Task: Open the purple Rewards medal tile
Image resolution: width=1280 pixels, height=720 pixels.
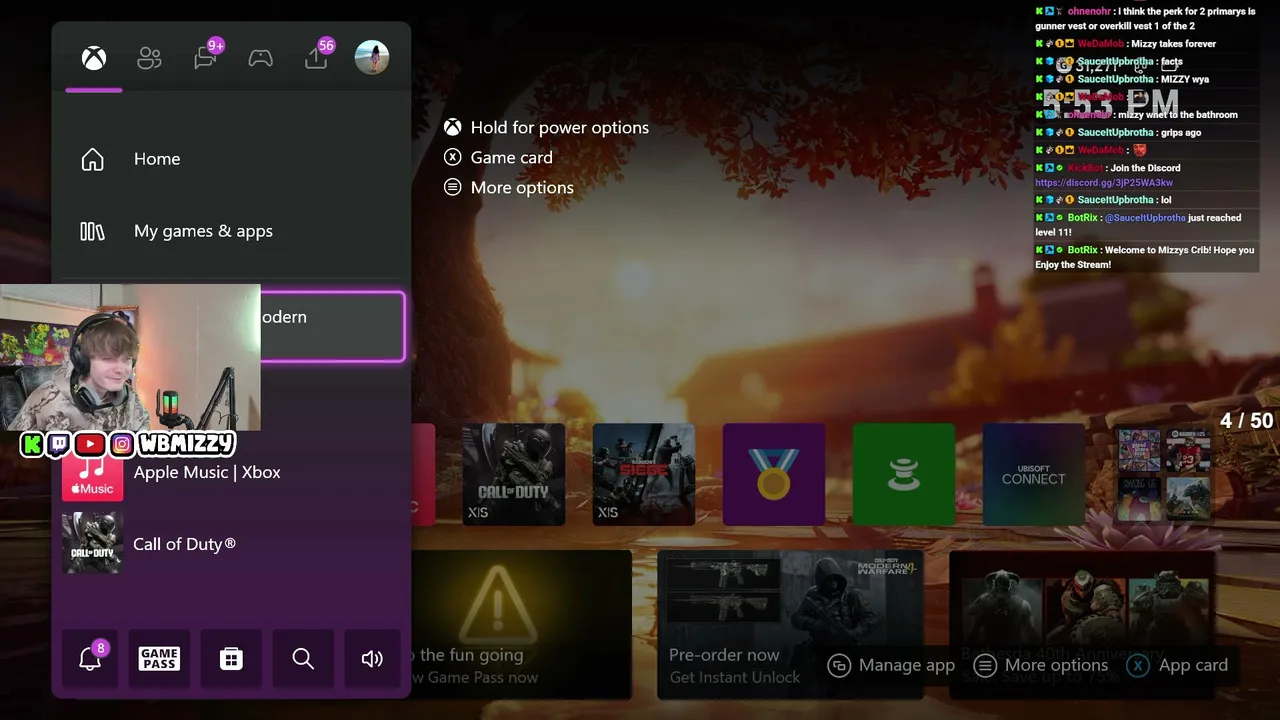Action: pyautogui.click(x=774, y=474)
